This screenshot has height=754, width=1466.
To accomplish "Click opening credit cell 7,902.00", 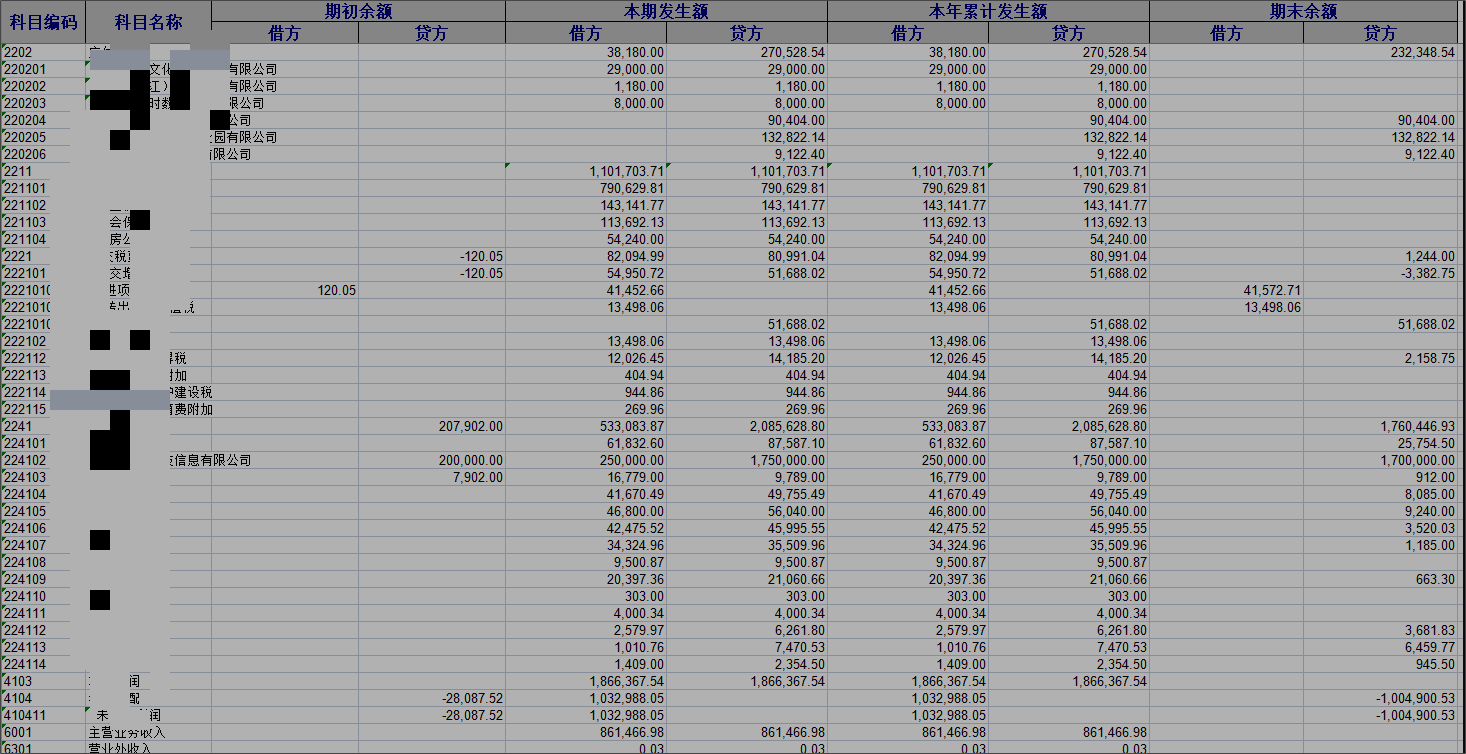I will [x=432, y=477].
